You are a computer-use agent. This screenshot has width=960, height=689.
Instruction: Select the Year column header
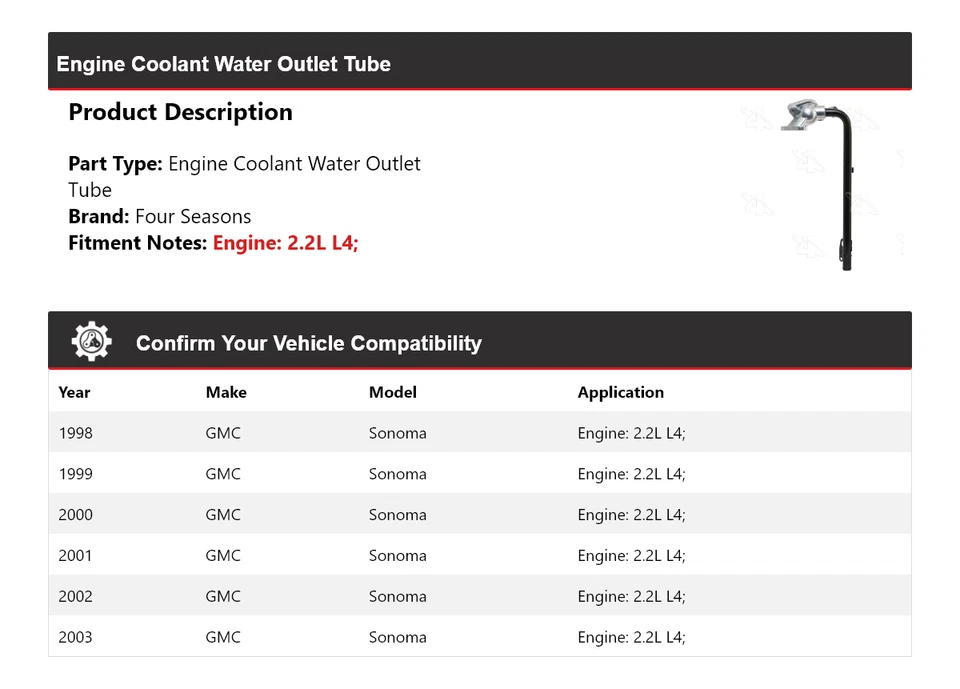click(x=74, y=392)
